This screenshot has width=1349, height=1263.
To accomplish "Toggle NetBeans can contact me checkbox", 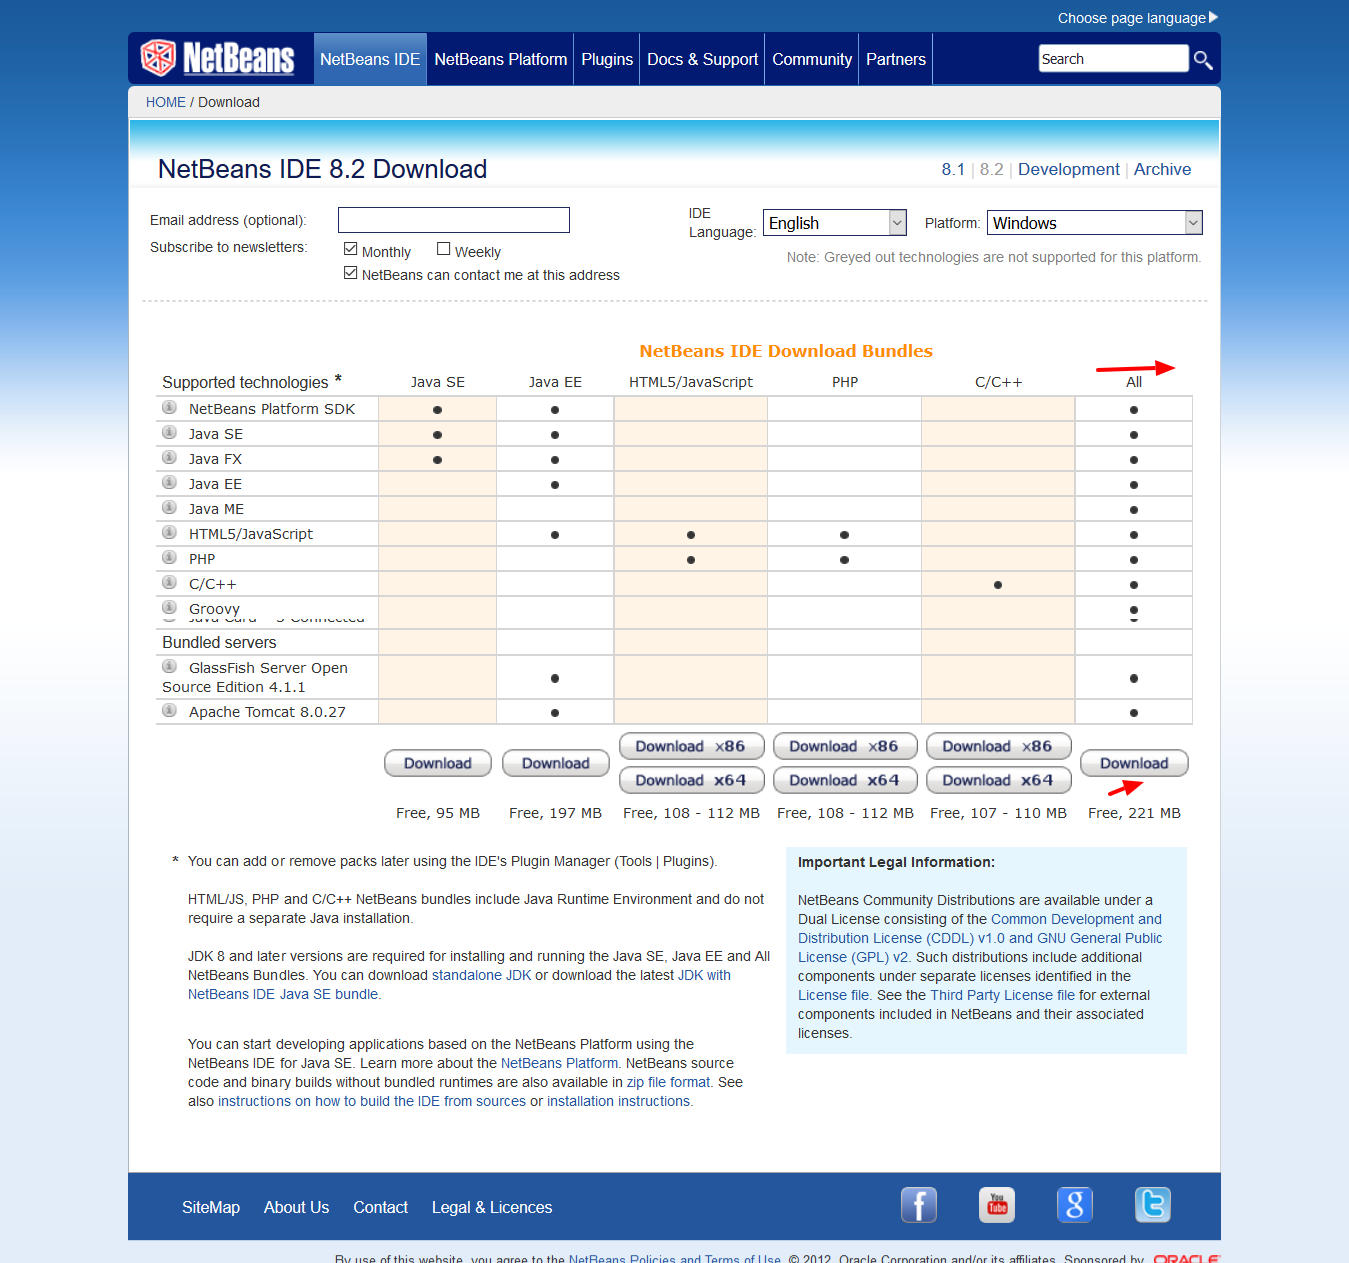I will 350,273.
